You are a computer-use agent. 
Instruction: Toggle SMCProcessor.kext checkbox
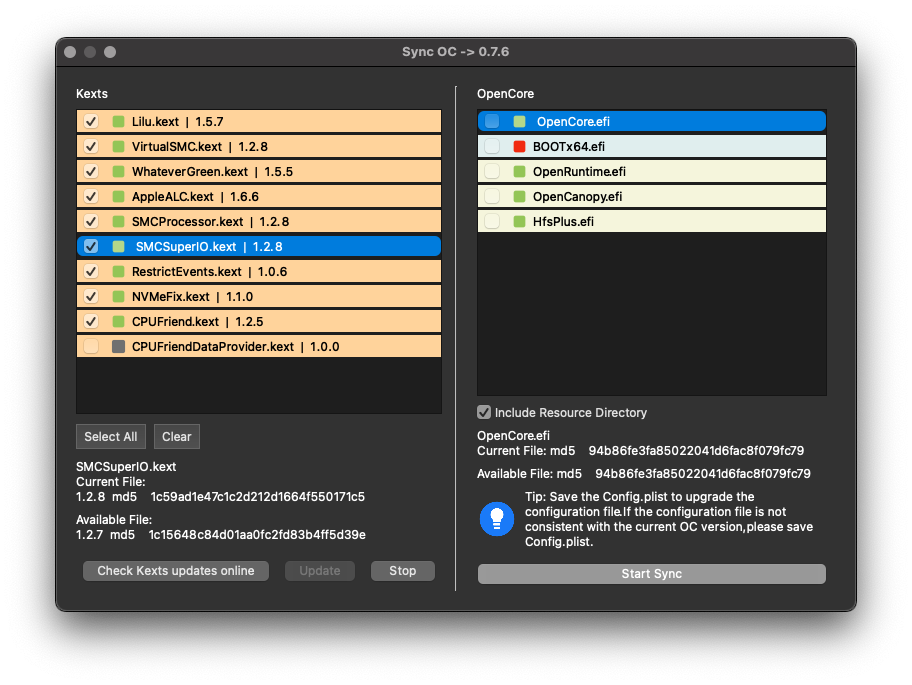(91, 222)
